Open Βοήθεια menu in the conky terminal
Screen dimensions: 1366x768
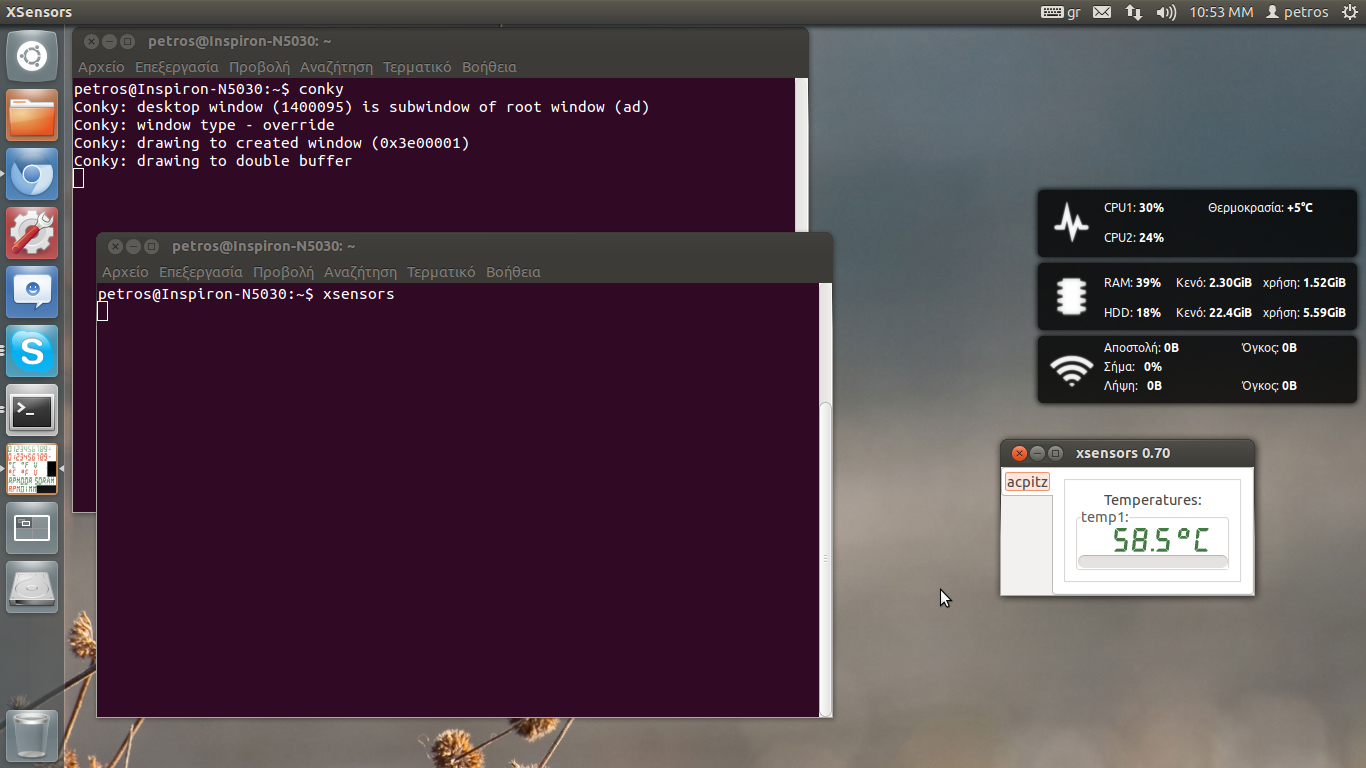489,67
